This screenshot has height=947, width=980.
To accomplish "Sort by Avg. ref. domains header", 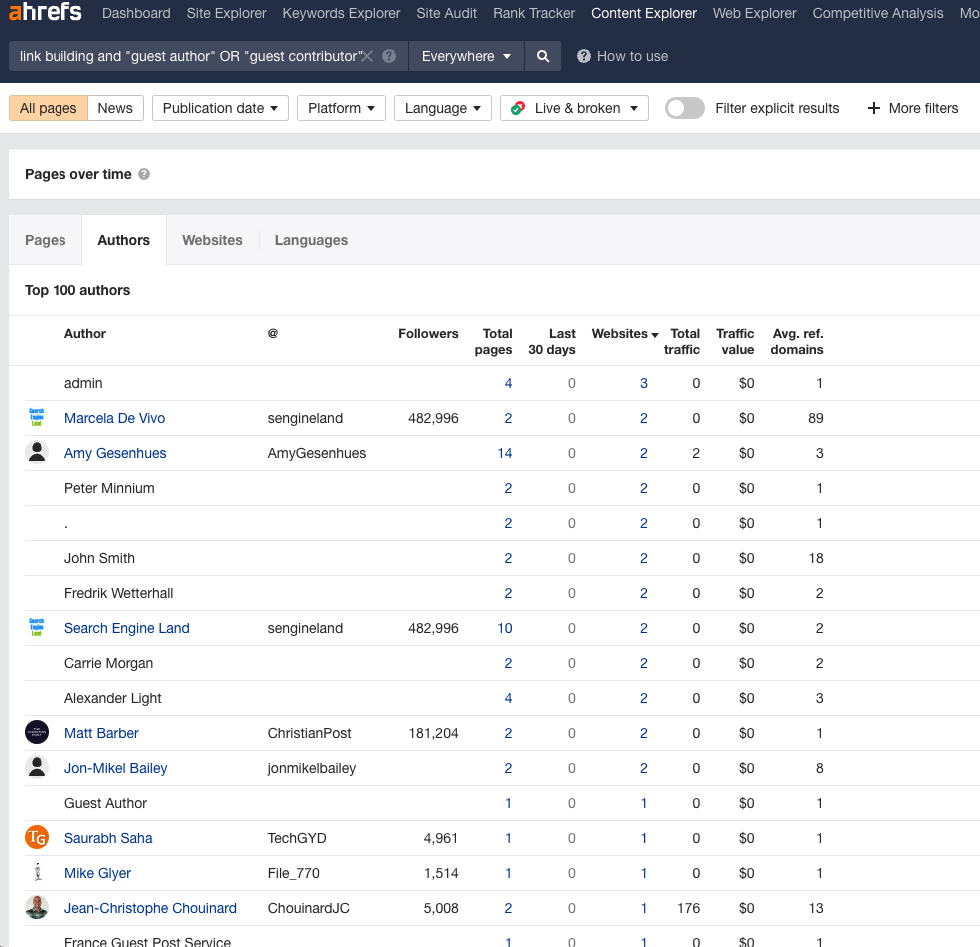I will pyautogui.click(x=797, y=341).
